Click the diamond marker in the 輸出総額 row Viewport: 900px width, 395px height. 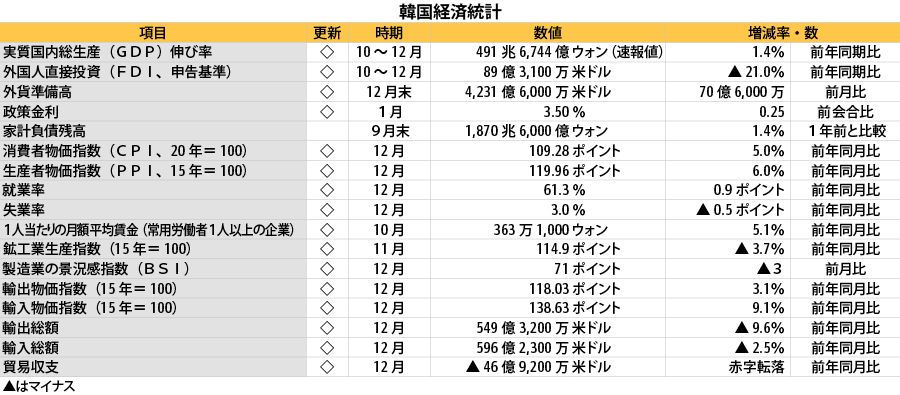327,328
